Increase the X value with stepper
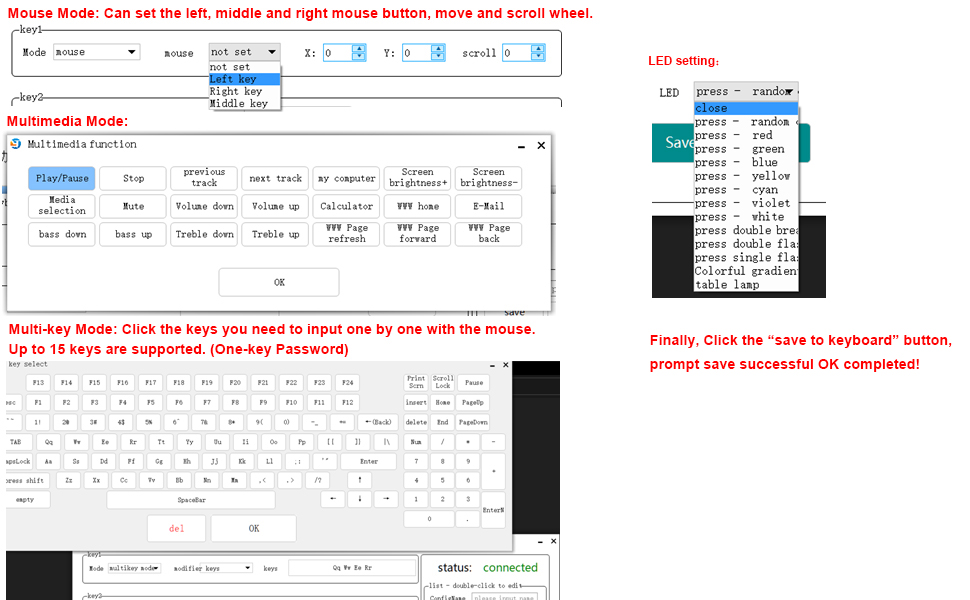This screenshot has width=970, height=600. pos(359,48)
